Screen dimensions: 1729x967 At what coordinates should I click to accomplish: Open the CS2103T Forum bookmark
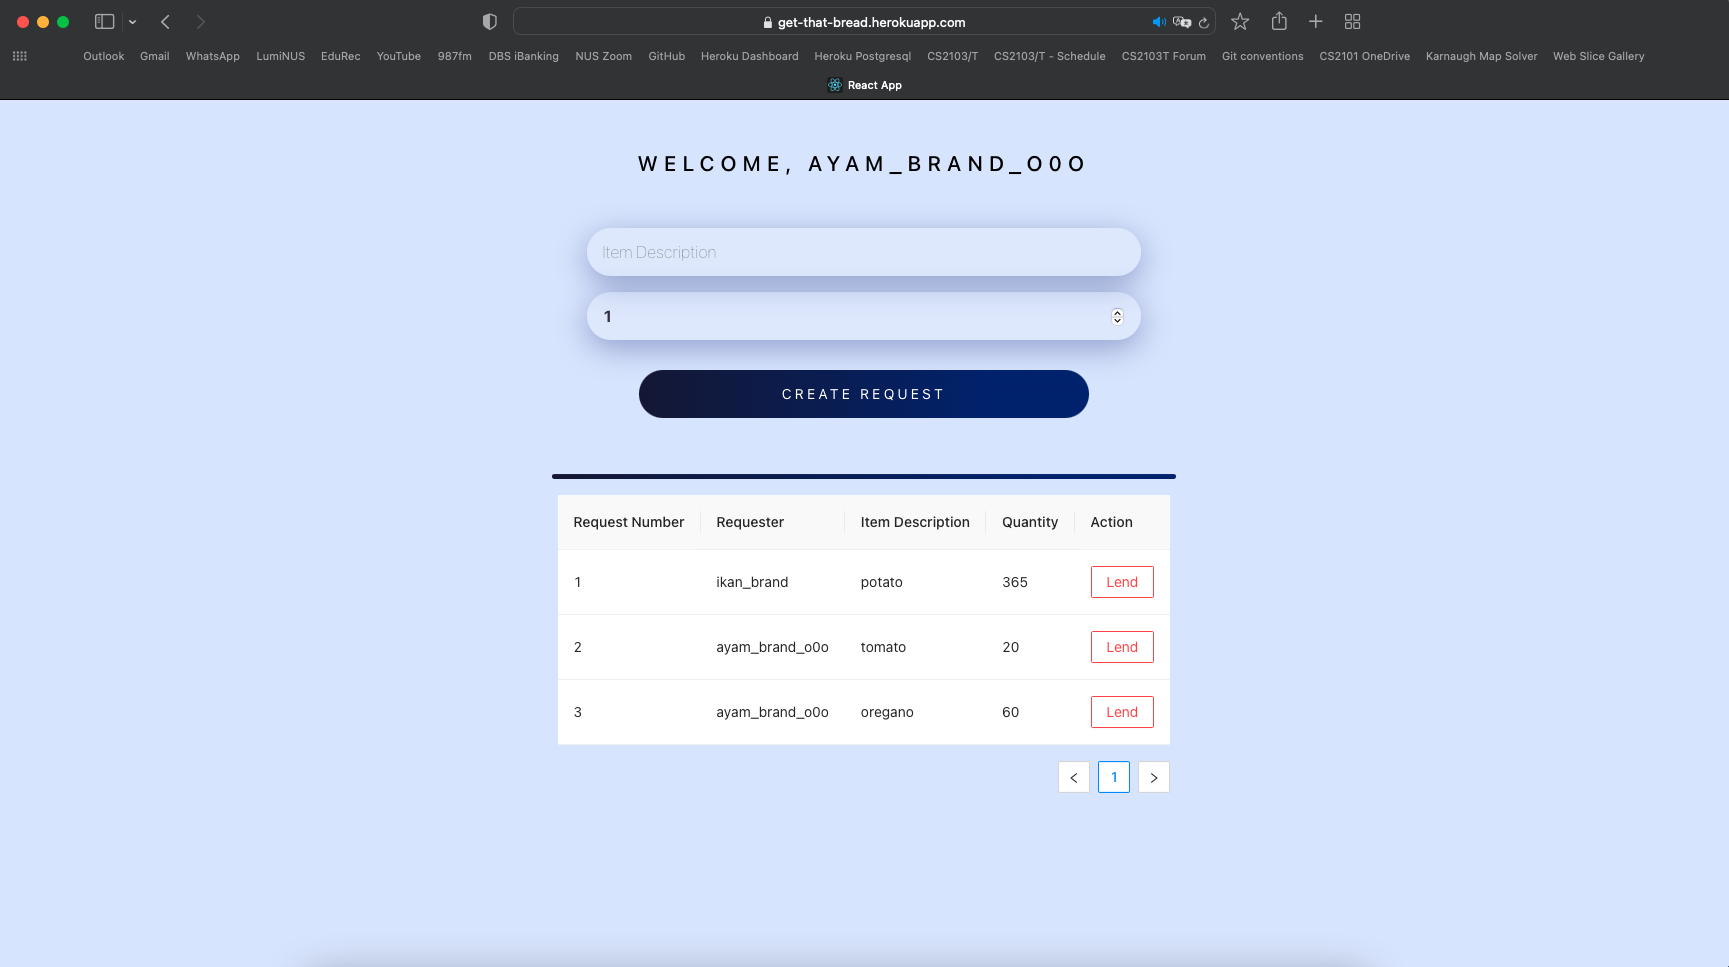point(1164,56)
